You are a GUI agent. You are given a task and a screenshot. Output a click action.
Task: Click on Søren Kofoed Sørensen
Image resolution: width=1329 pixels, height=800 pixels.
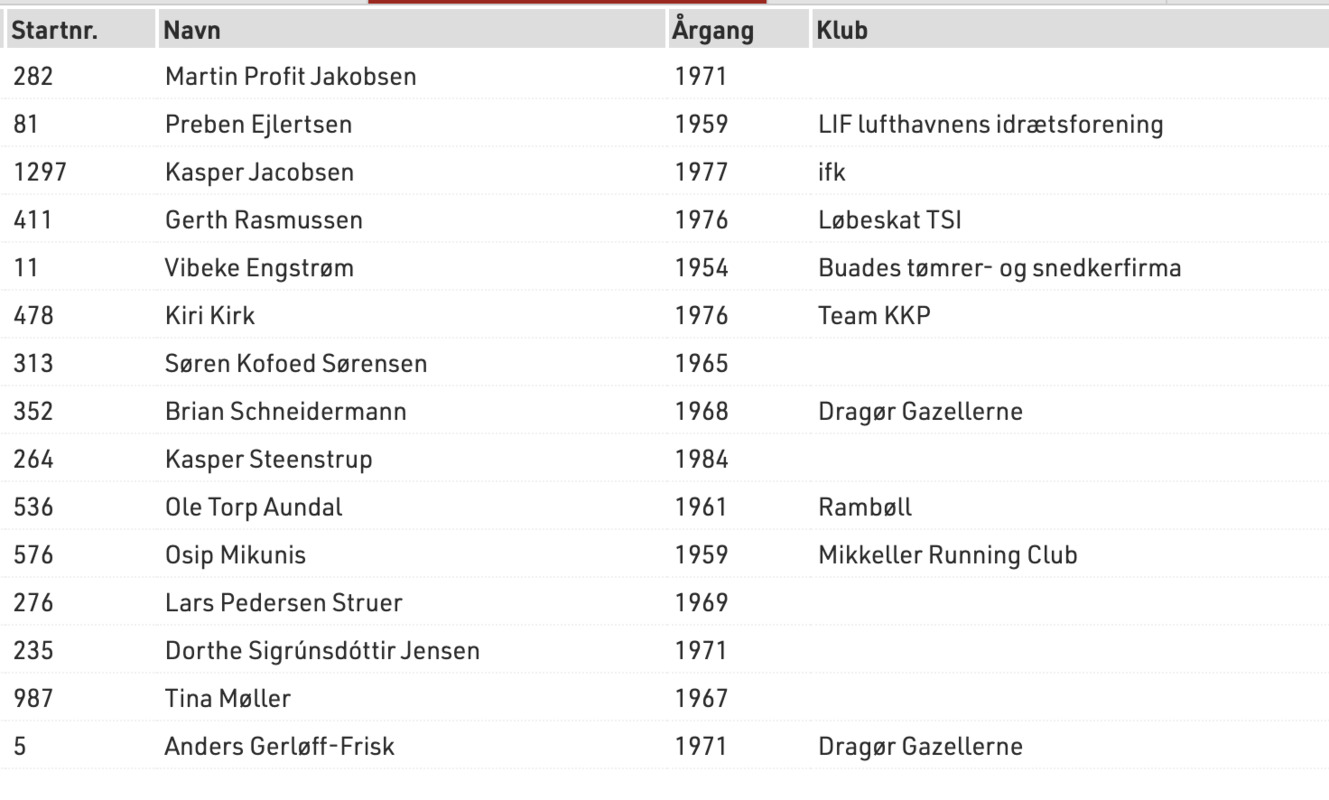(296, 364)
